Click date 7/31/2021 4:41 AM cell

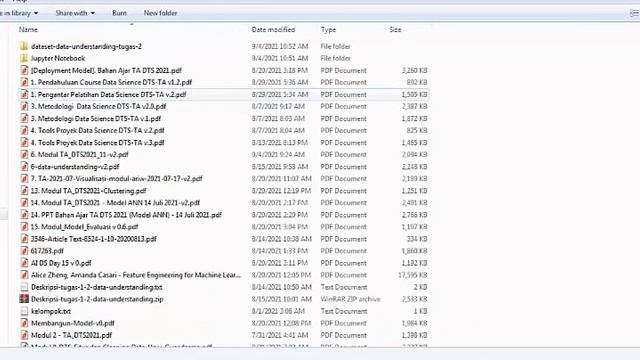coord(280,335)
